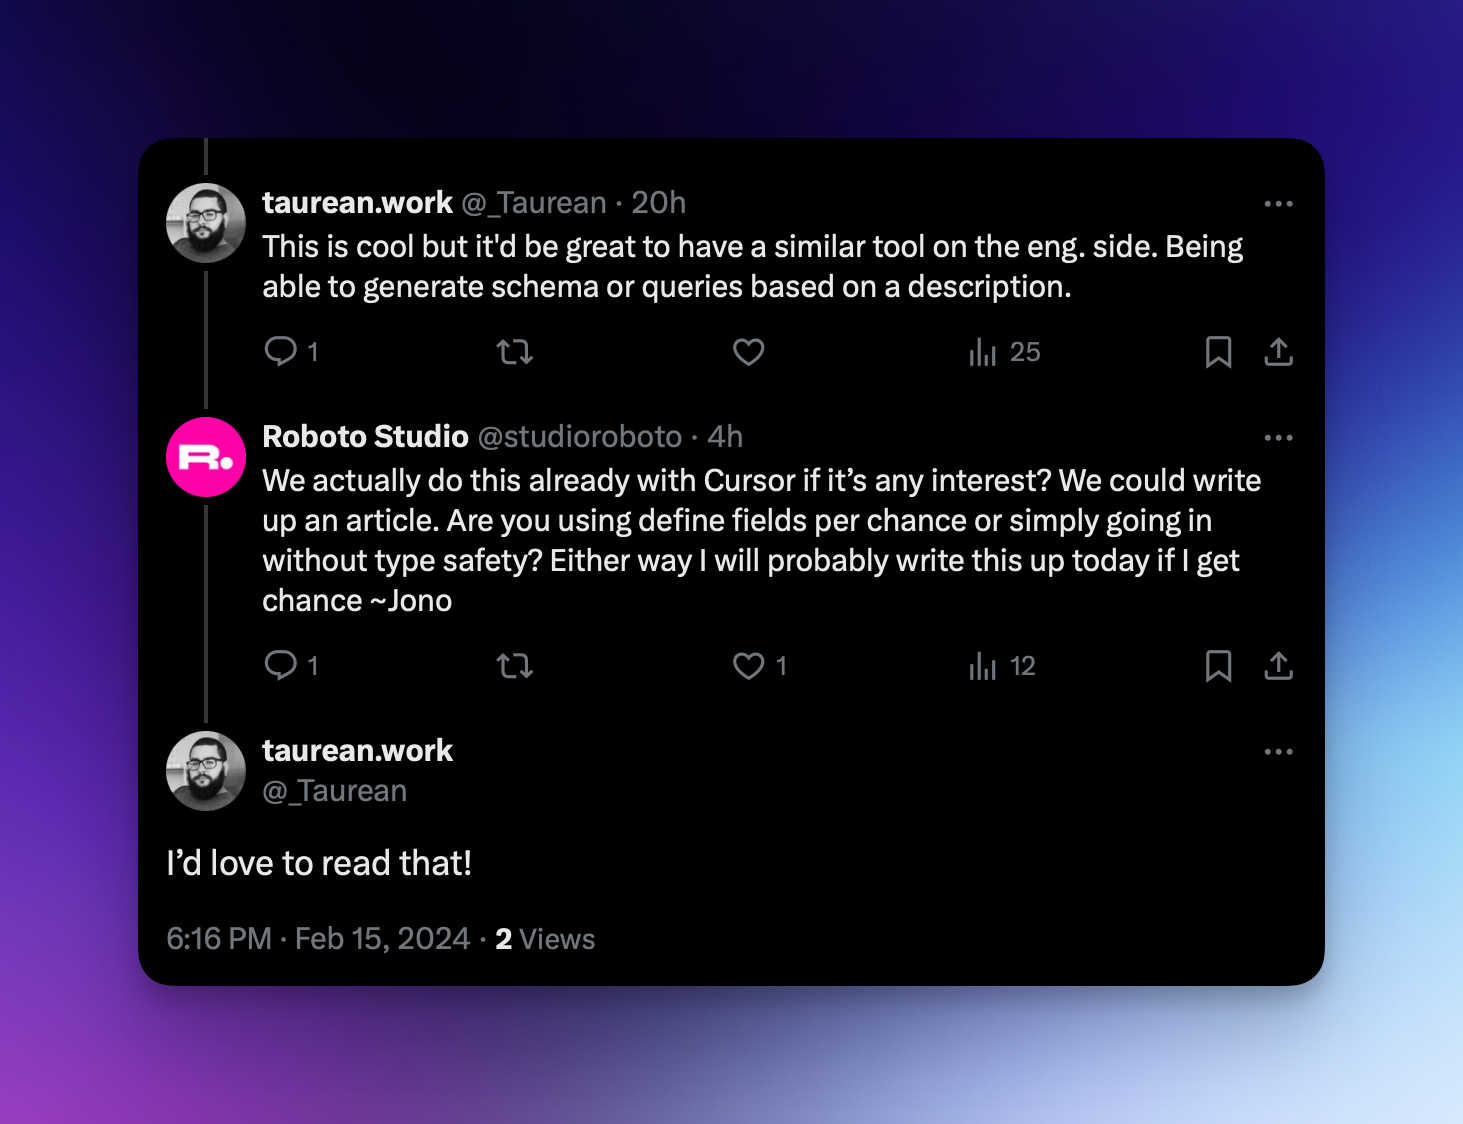Share Roboto Studio's reply

click(1279, 666)
